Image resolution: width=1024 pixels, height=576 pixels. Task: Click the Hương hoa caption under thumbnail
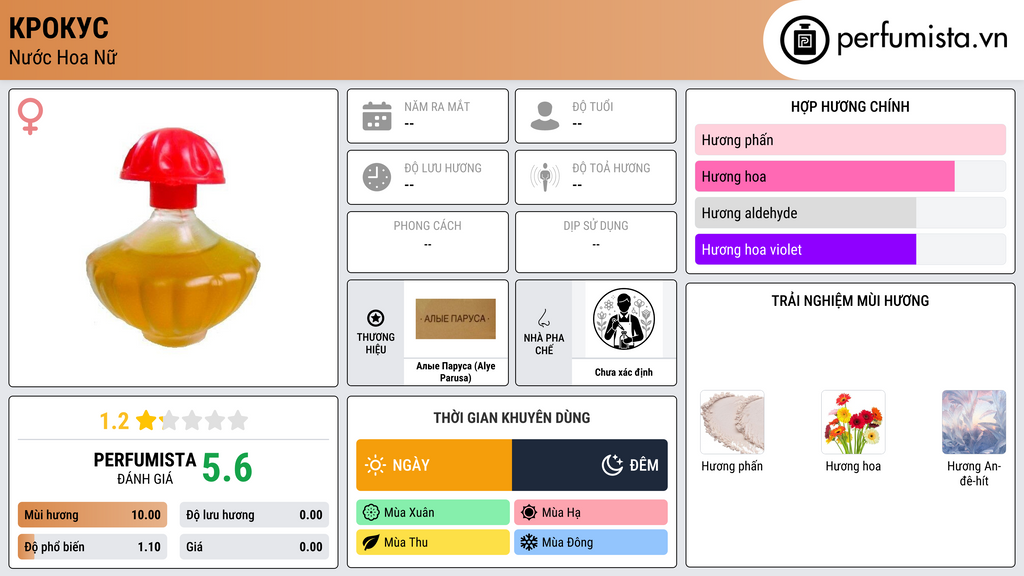tap(853, 466)
